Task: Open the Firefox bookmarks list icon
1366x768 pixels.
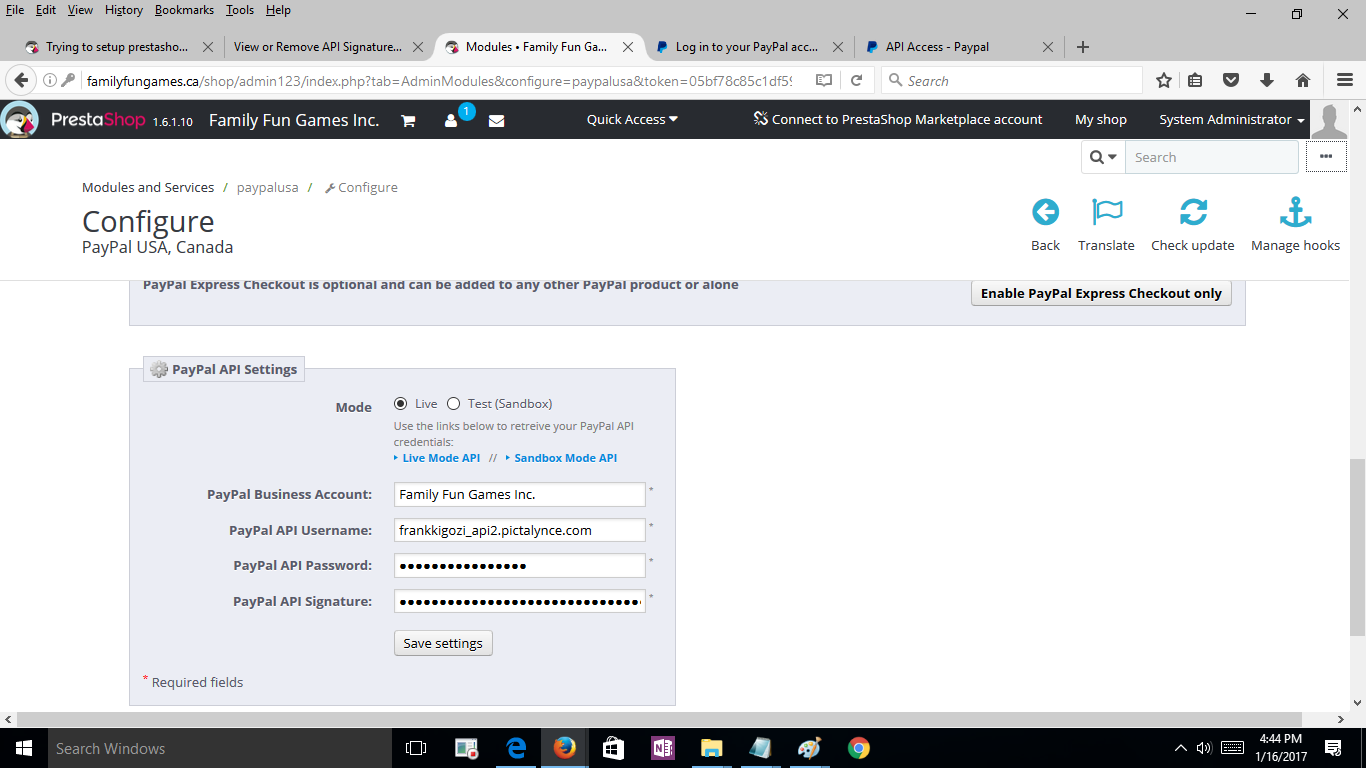Action: click(1196, 80)
